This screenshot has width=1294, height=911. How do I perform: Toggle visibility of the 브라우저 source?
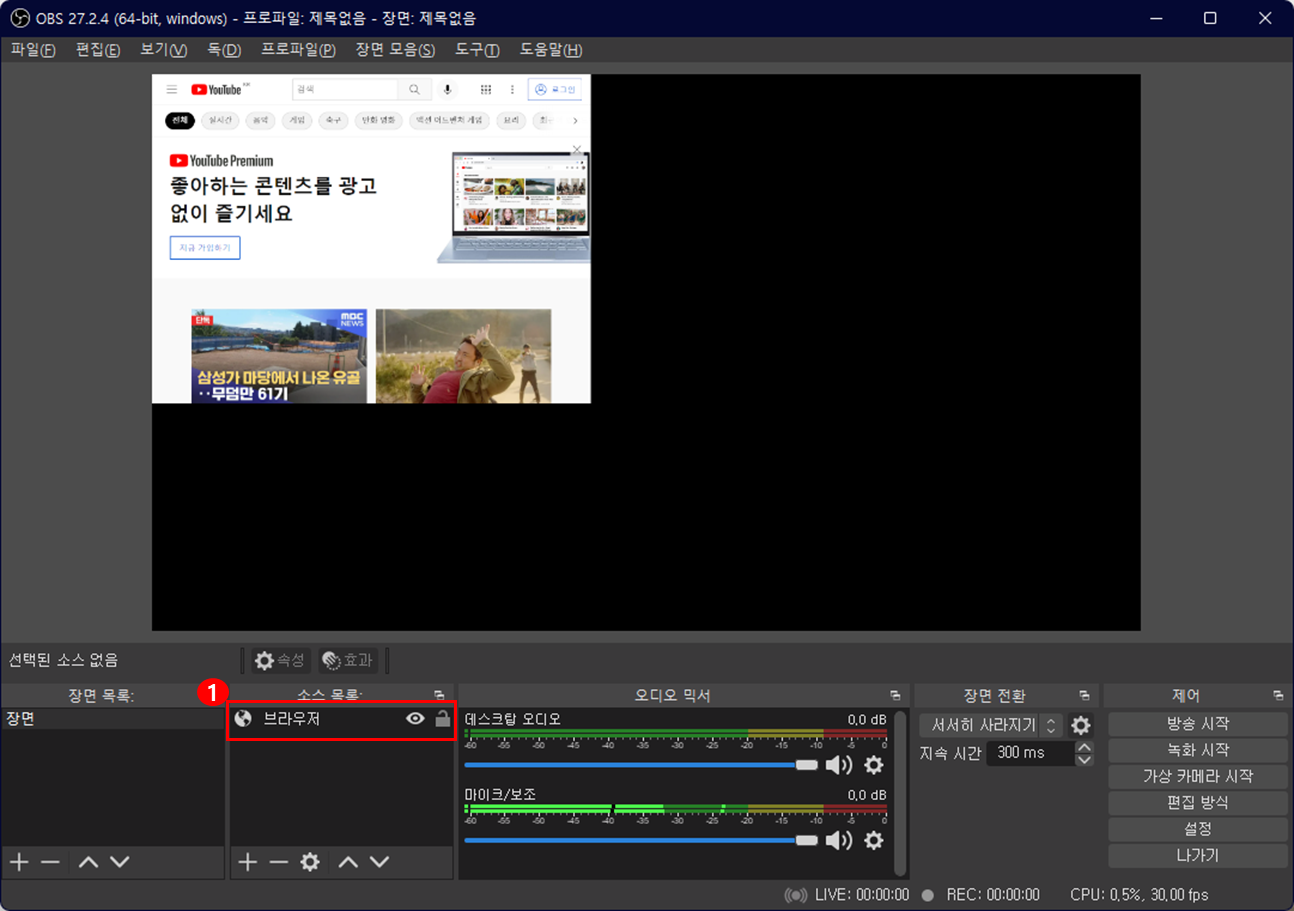(x=415, y=719)
